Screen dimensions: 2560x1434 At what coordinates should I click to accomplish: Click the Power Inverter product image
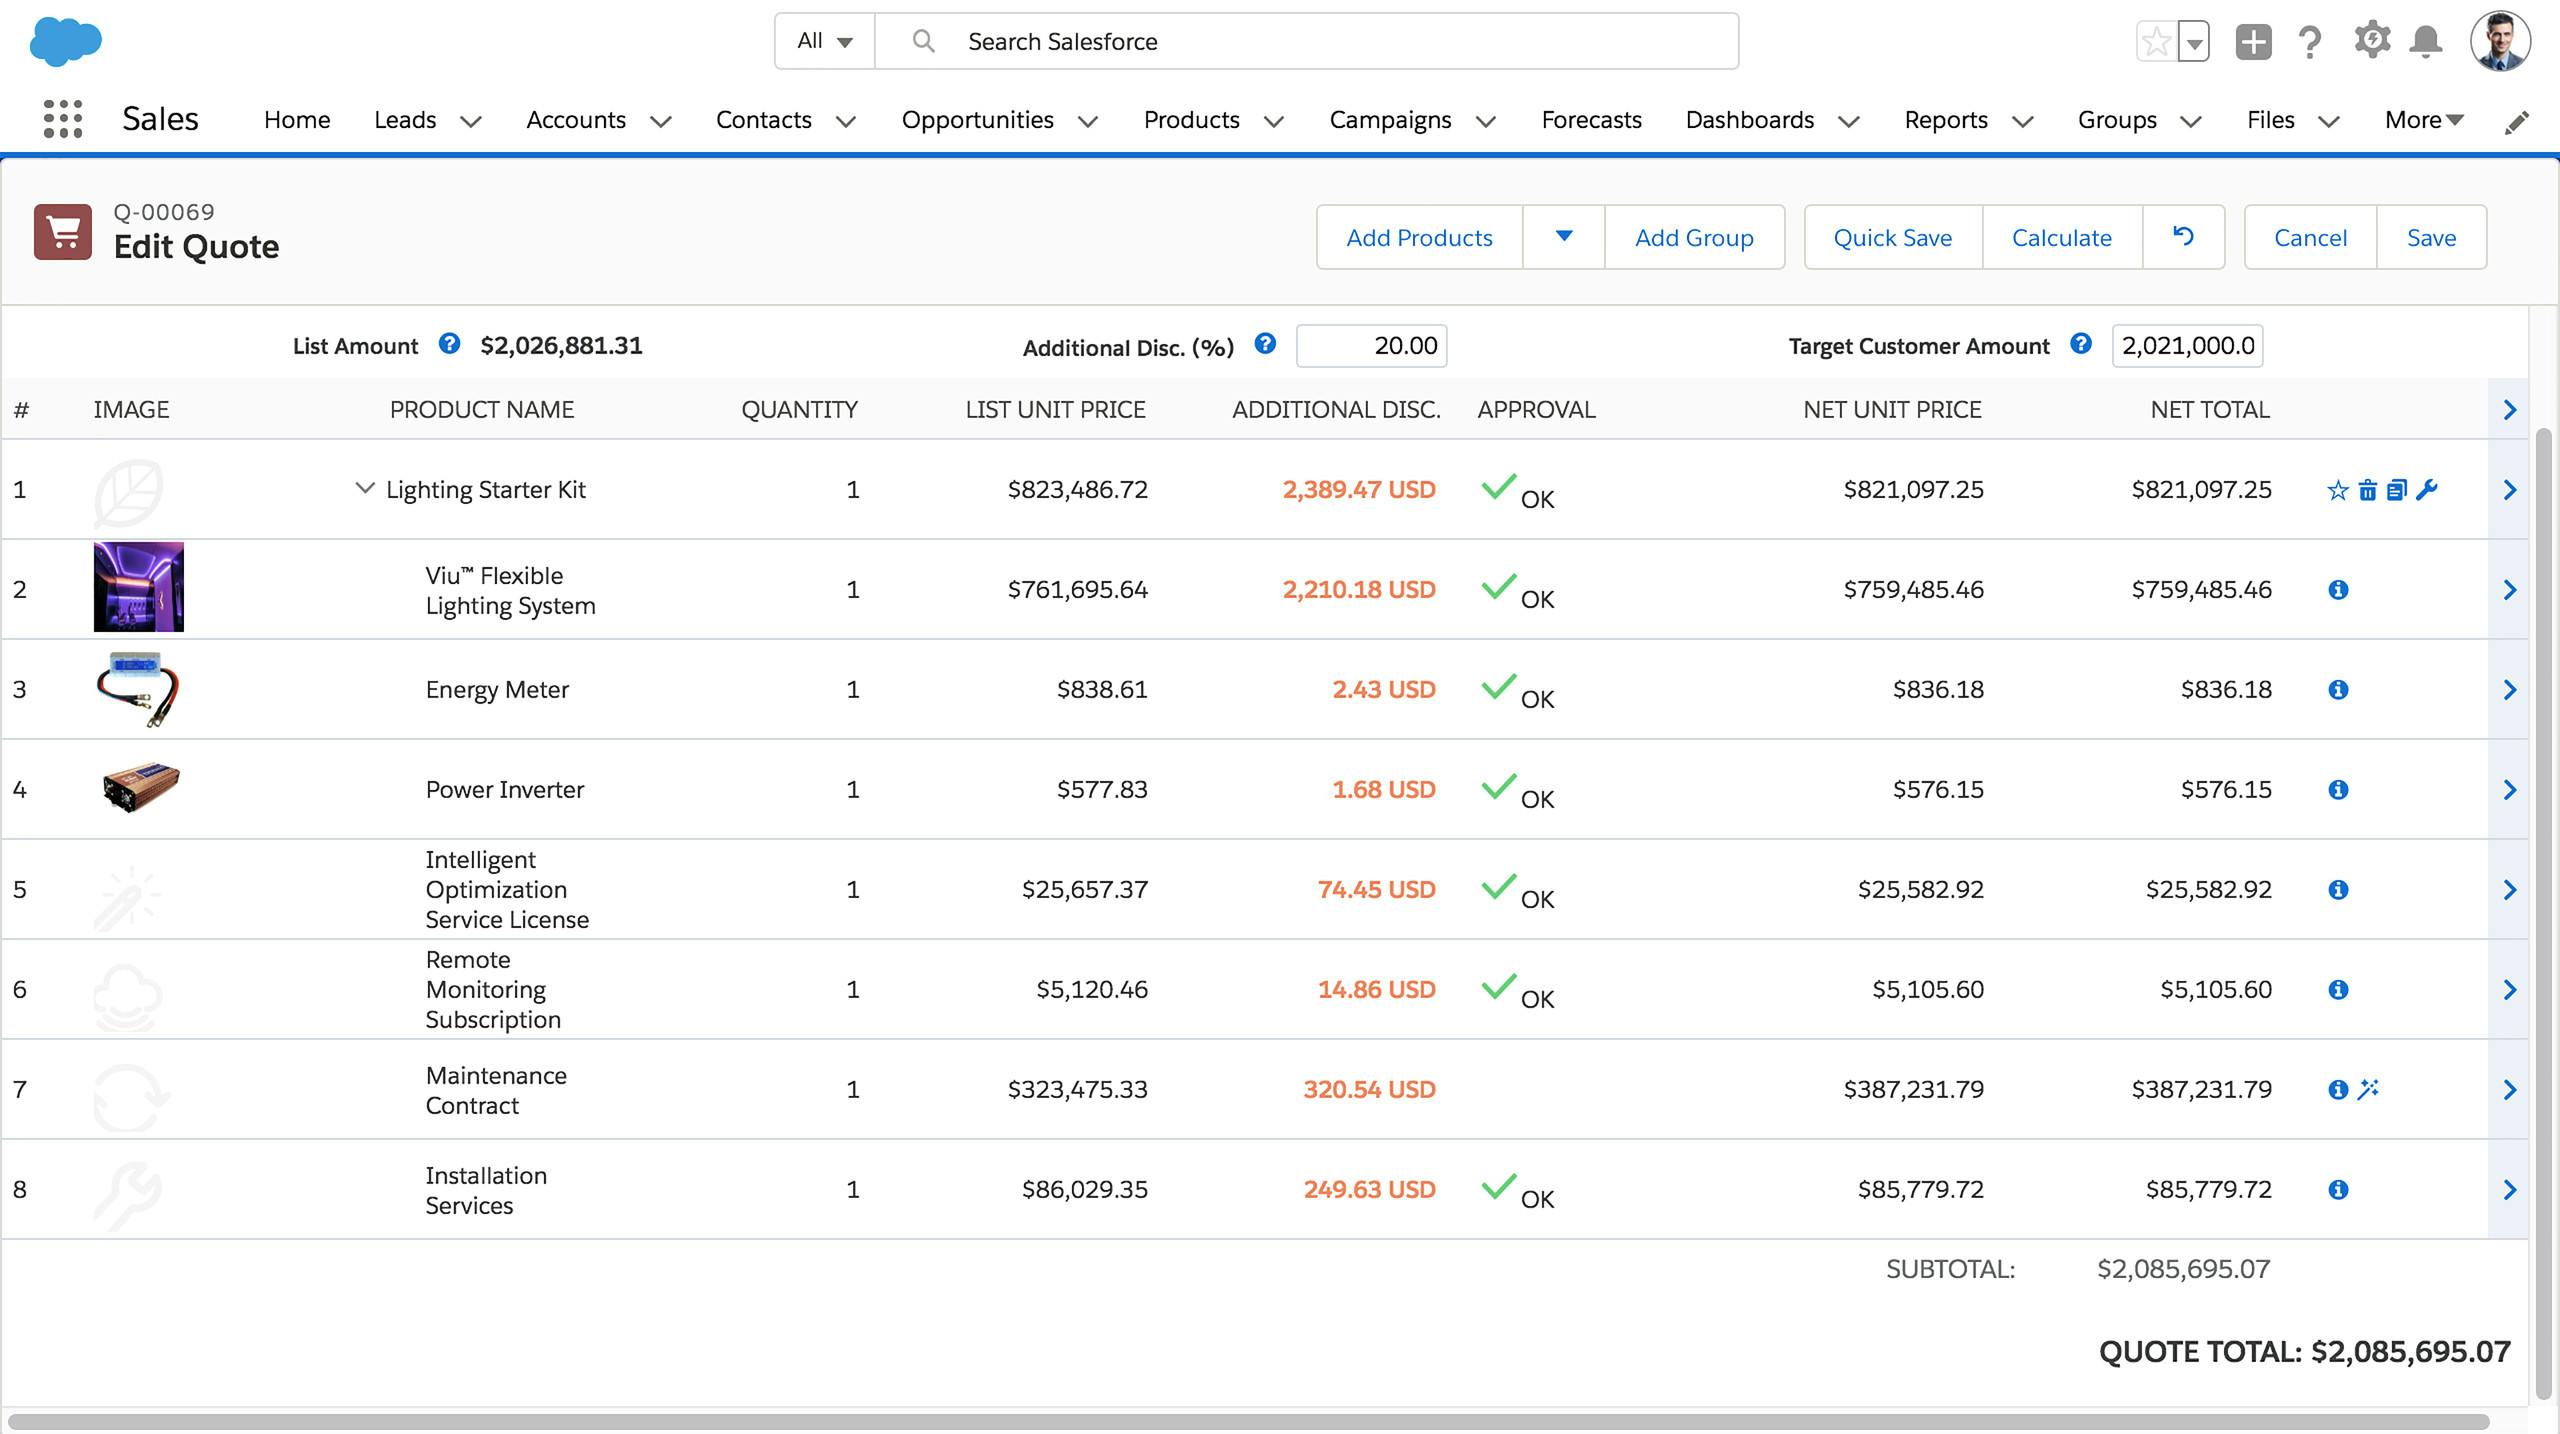pos(140,788)
